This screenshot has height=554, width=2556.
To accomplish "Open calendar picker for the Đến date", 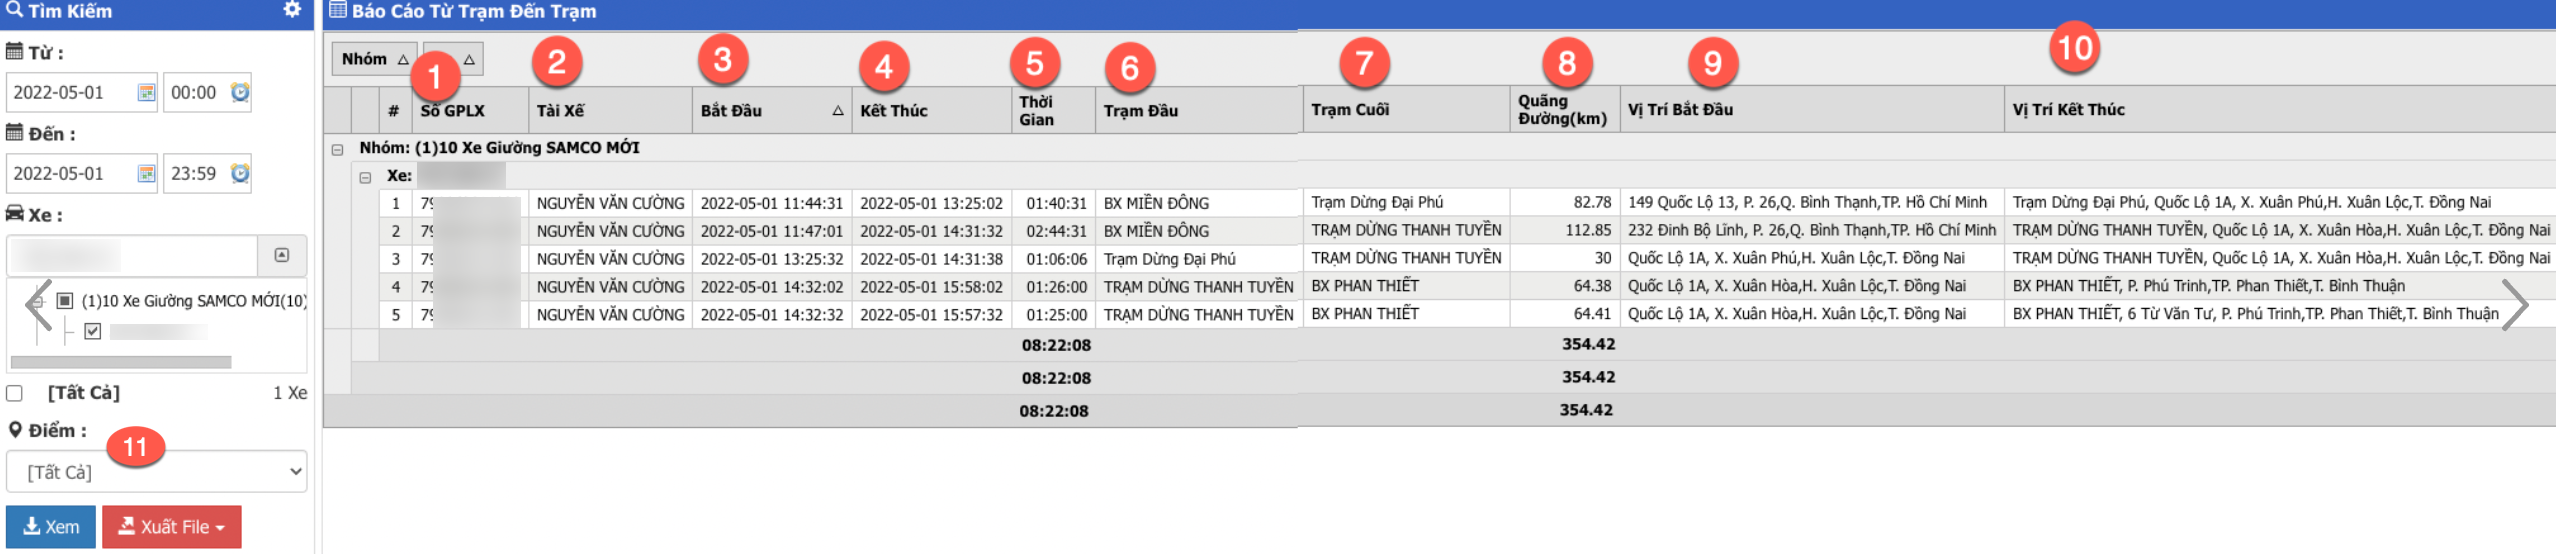I will pyautogui.click(x=146, y=174).
